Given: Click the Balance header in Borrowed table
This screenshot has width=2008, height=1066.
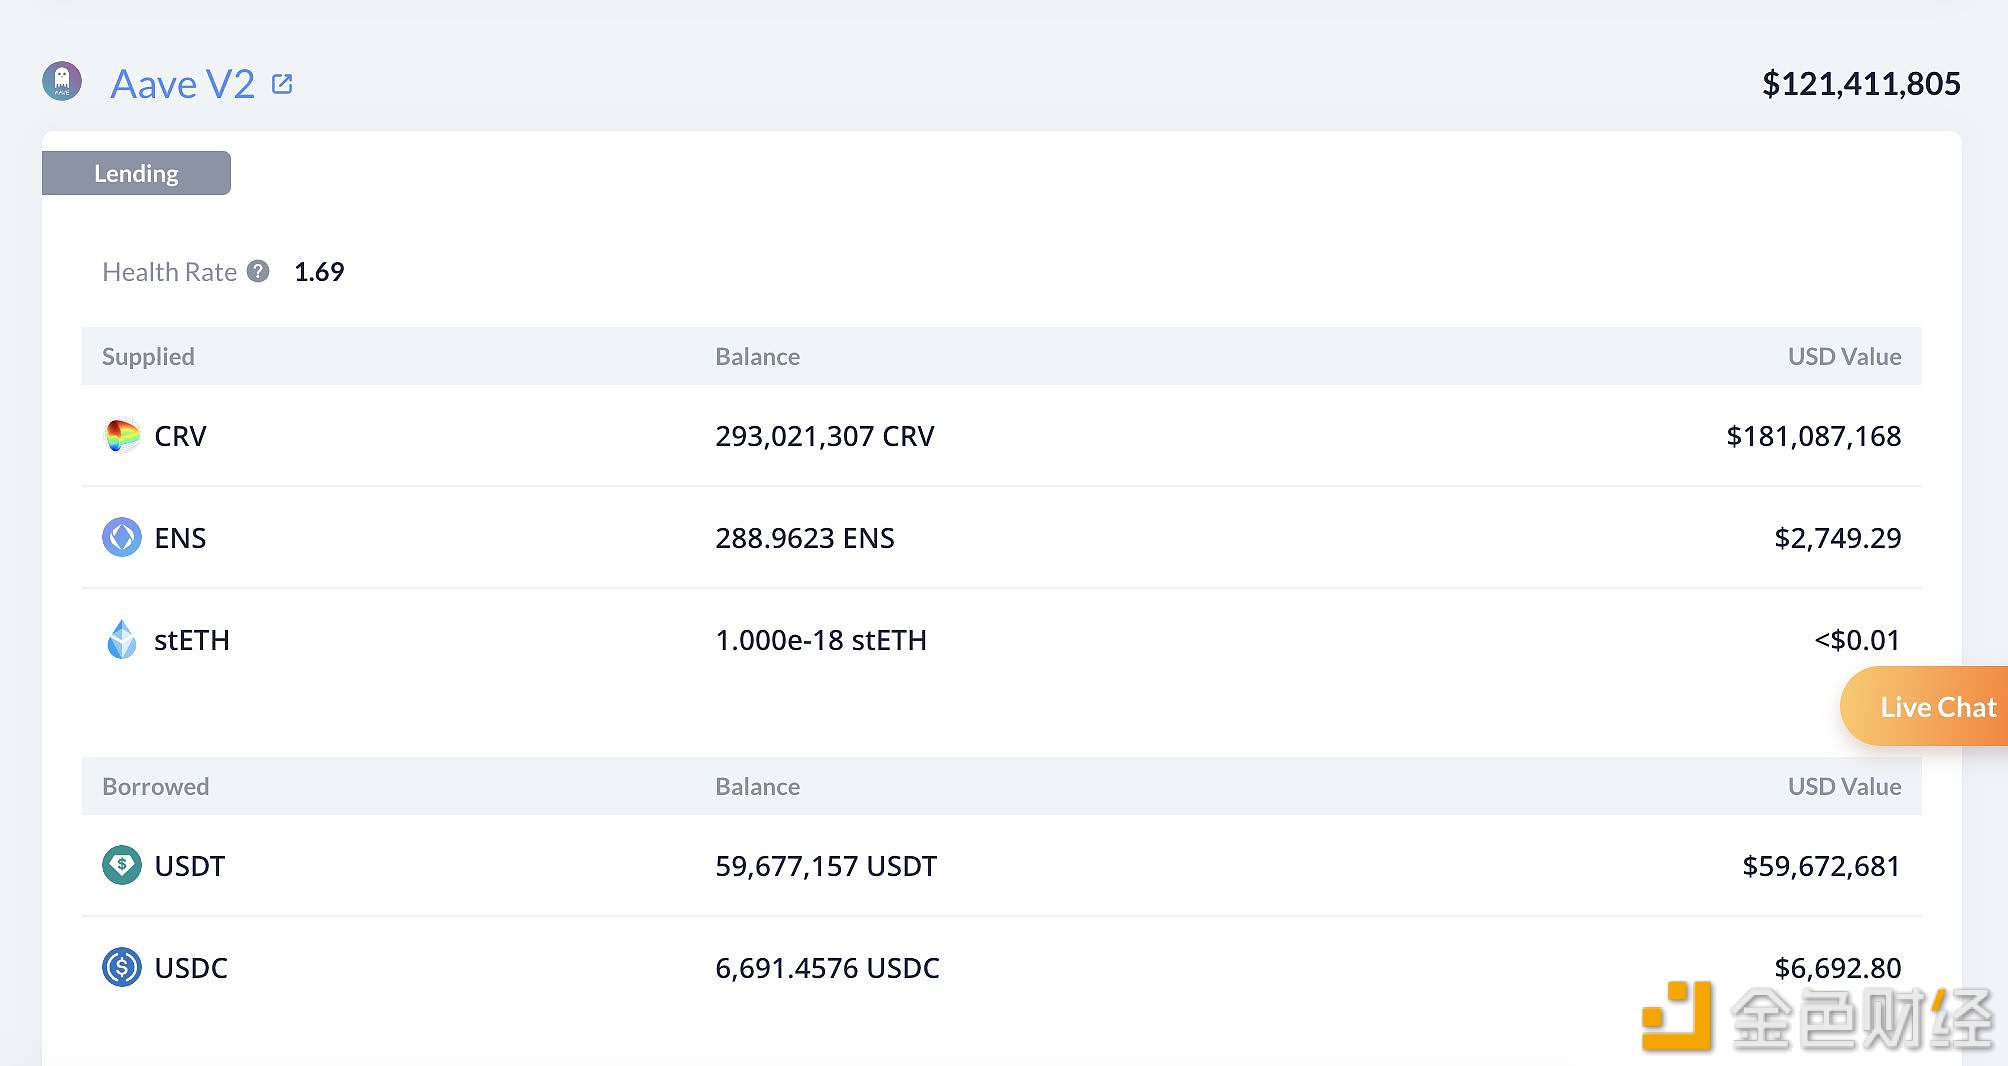Looking at the screenshot, I should coord(757,787).
